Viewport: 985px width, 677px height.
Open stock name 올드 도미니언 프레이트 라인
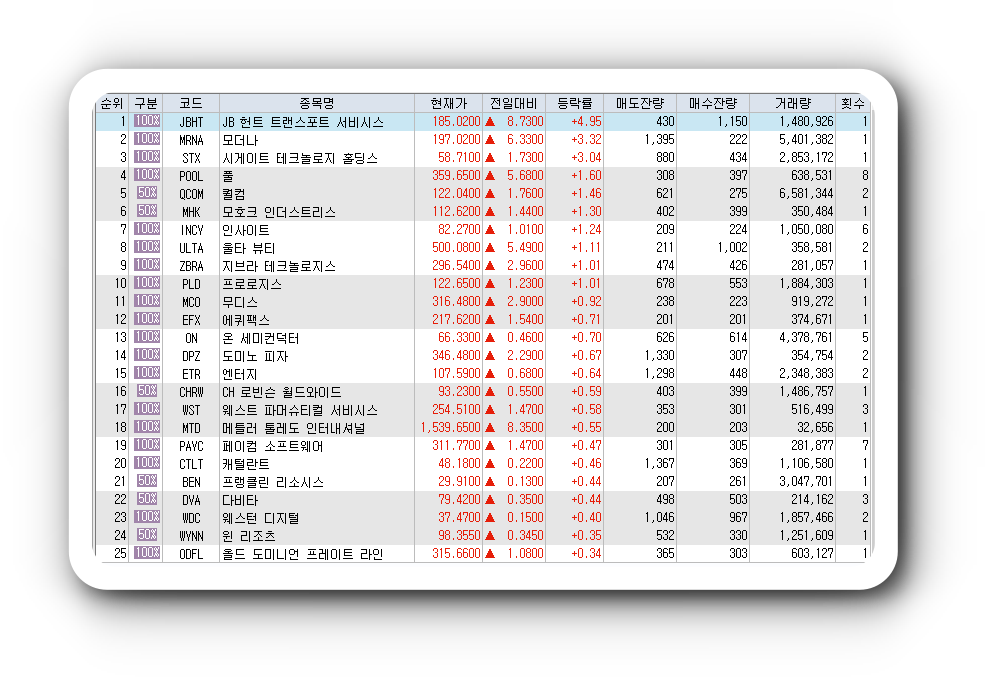303,555
